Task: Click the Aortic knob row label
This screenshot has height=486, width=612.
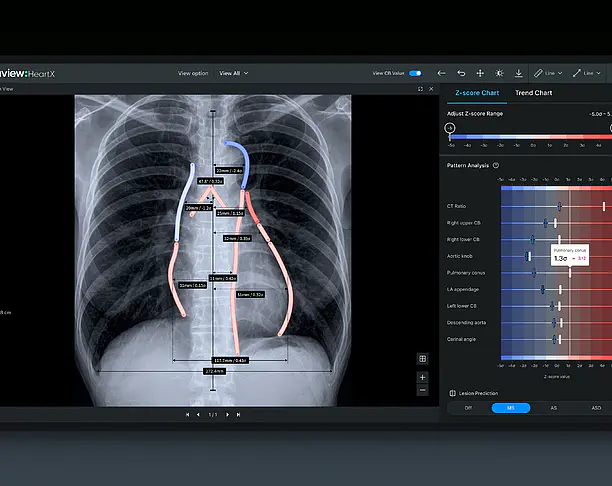Action: point(459,256)
